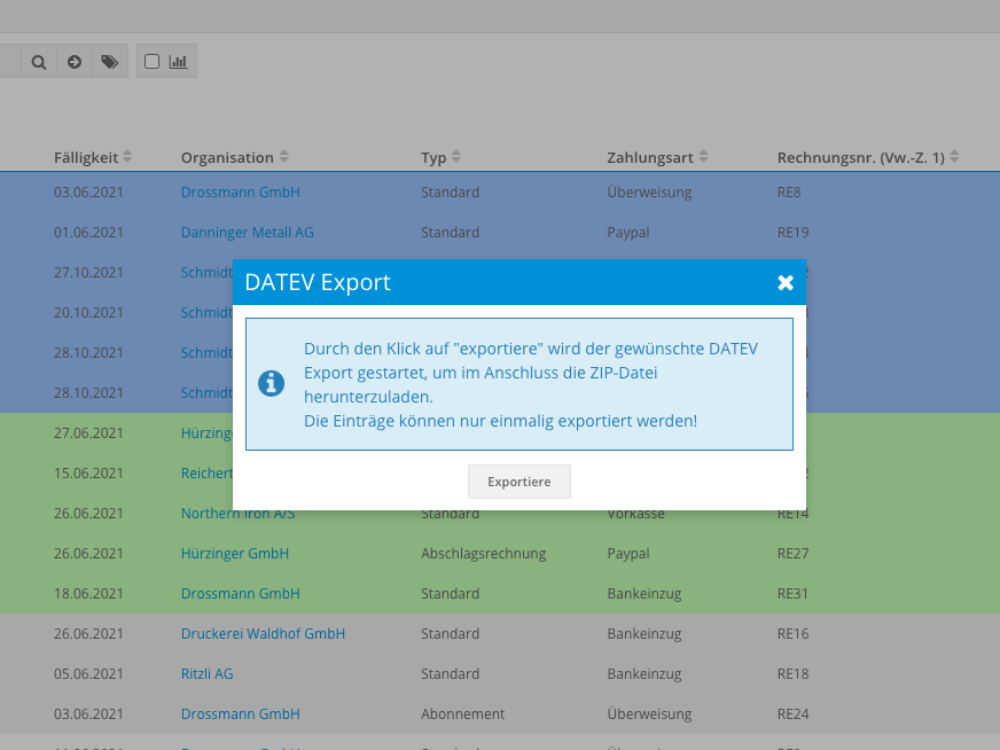Close the DATEV Export dialog
1000x750 pixels.
[785, 283]
